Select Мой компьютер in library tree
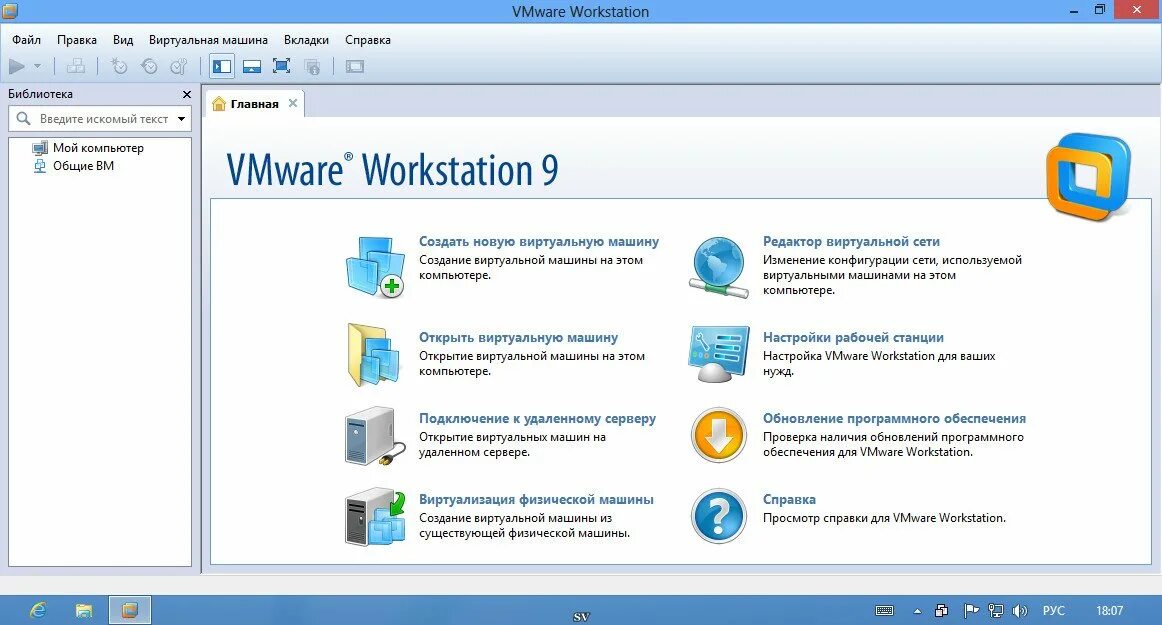Image resolution: width=1162 pixels, height=625 pixels. pyautogui.click(x=98, y=148)
